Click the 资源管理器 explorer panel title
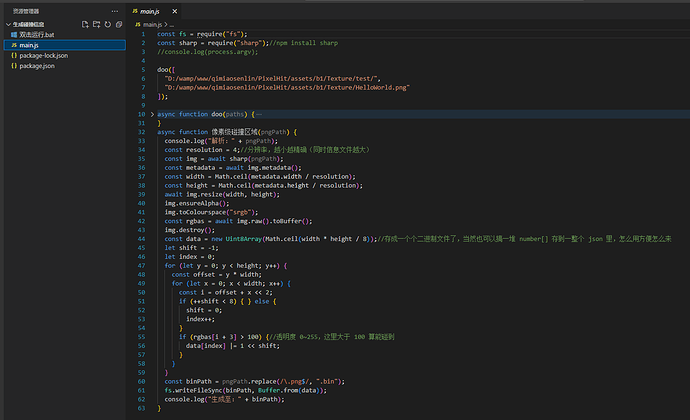690x420 pixels. click(26, 9)
